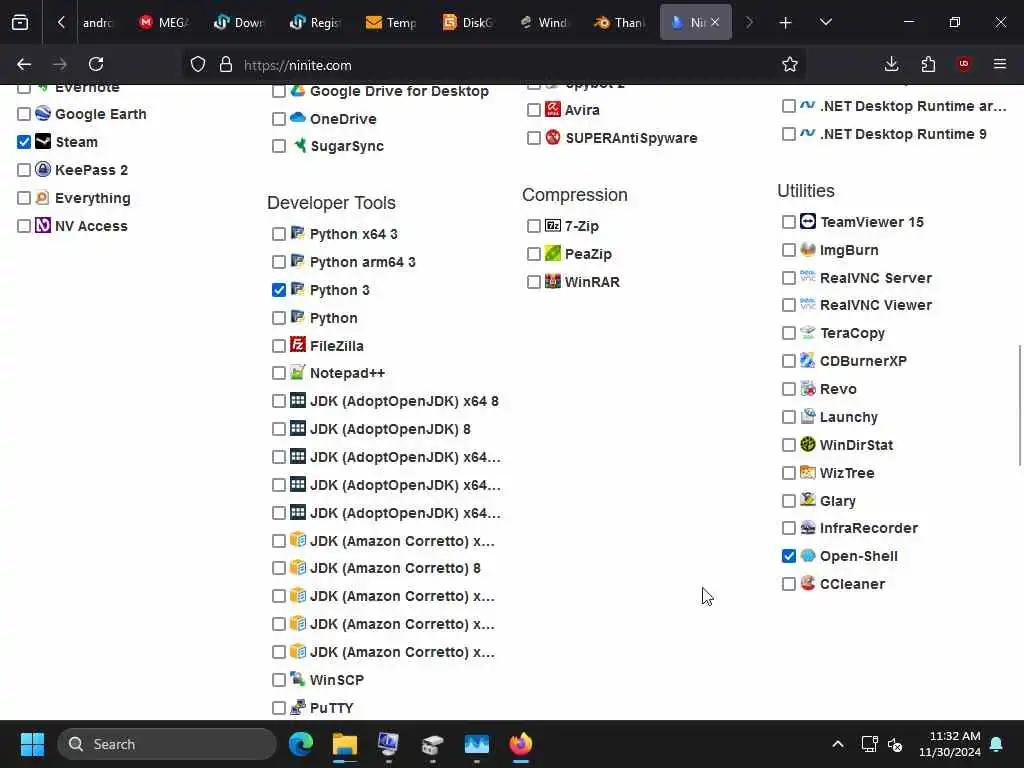
Task: Open the notifications bell
Action: point(996,744)
